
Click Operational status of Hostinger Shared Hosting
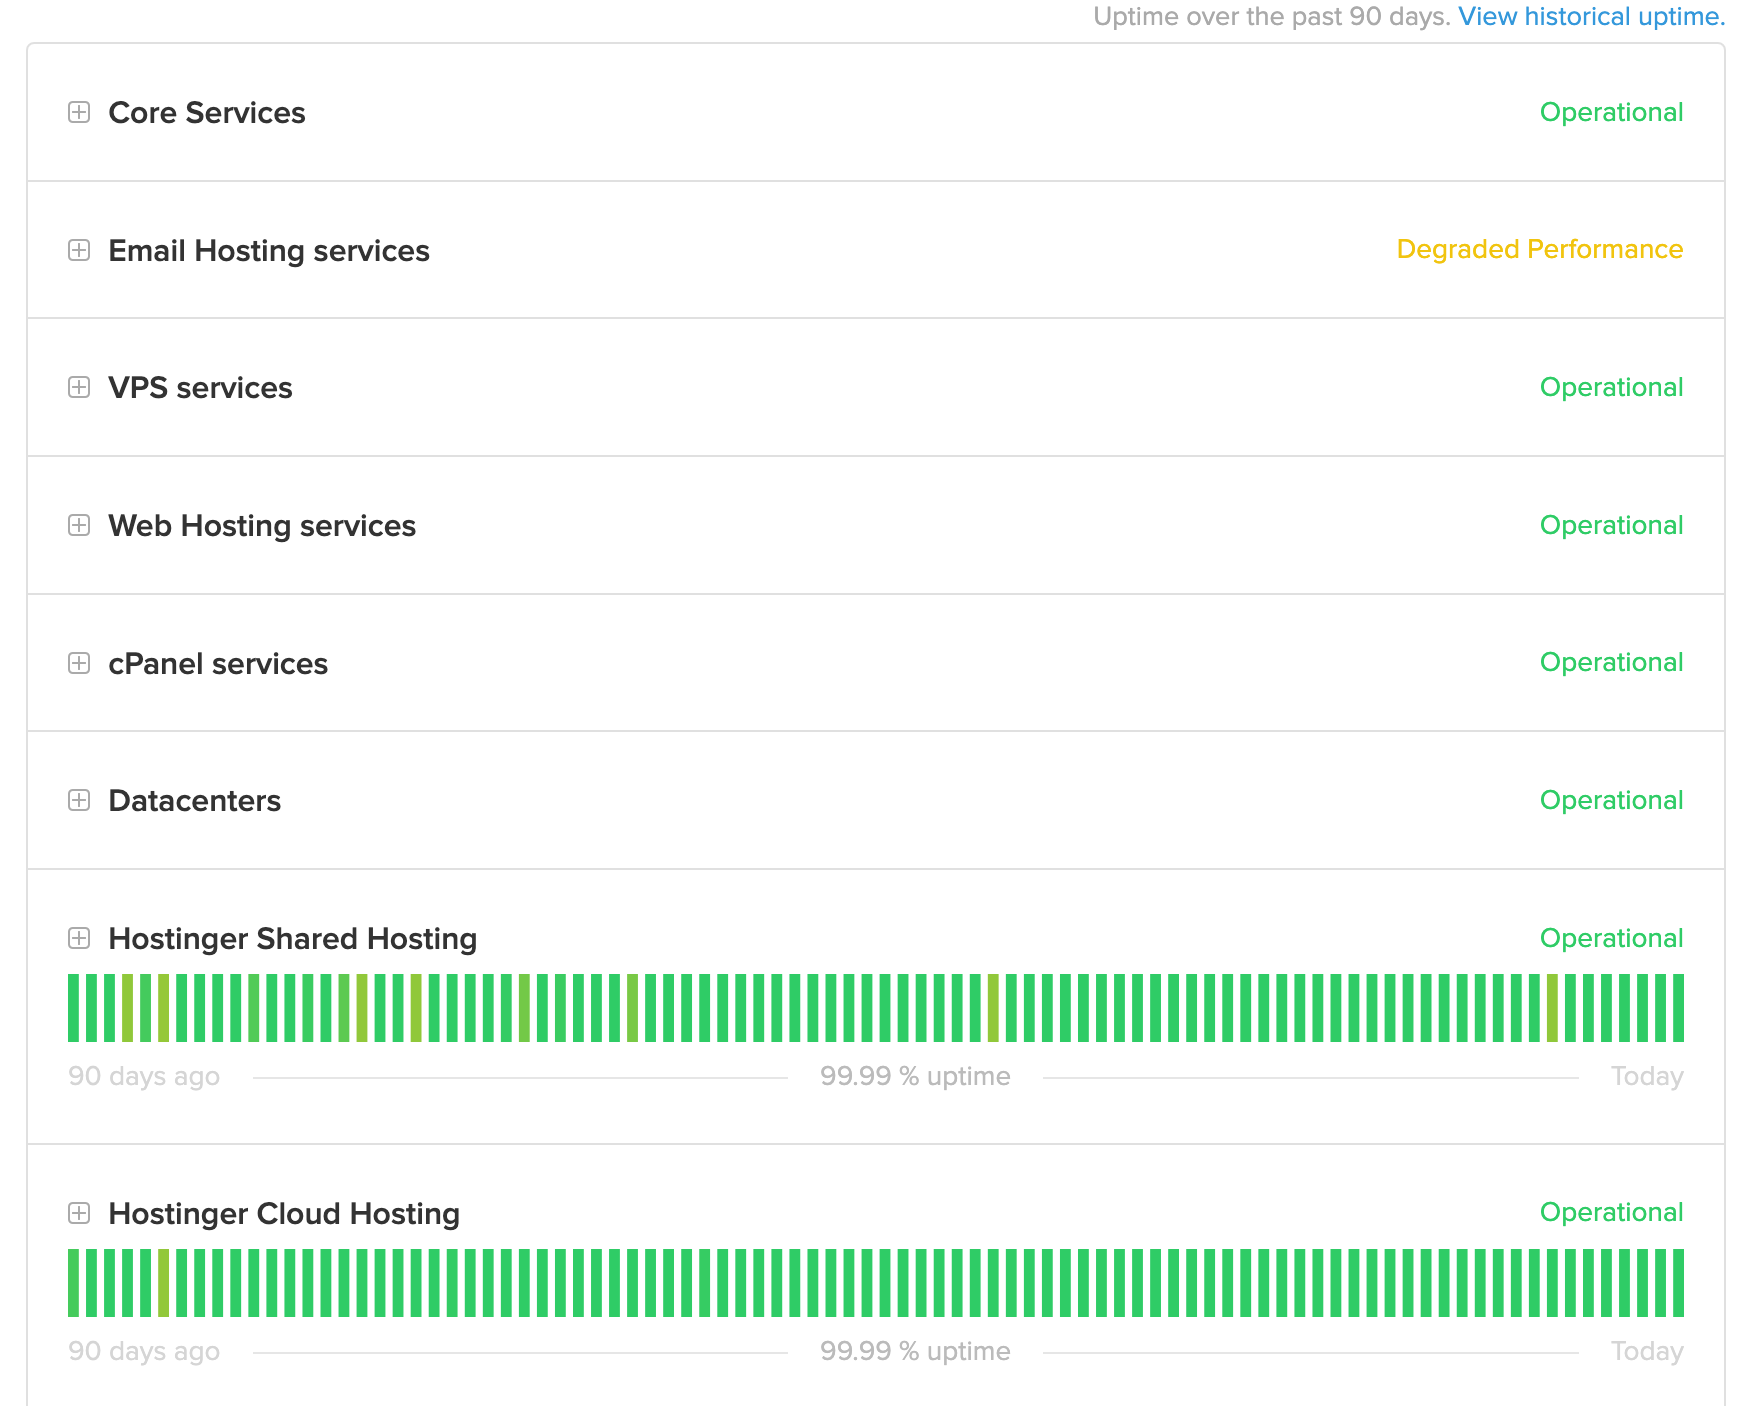coord(1611,938)
